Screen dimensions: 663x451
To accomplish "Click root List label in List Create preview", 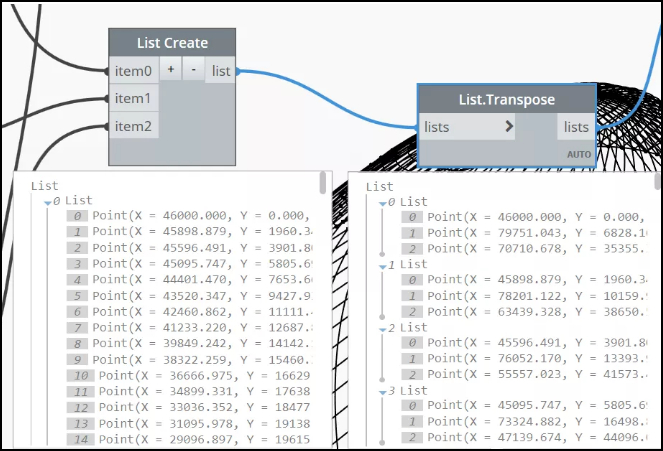I will click(44, 186).
